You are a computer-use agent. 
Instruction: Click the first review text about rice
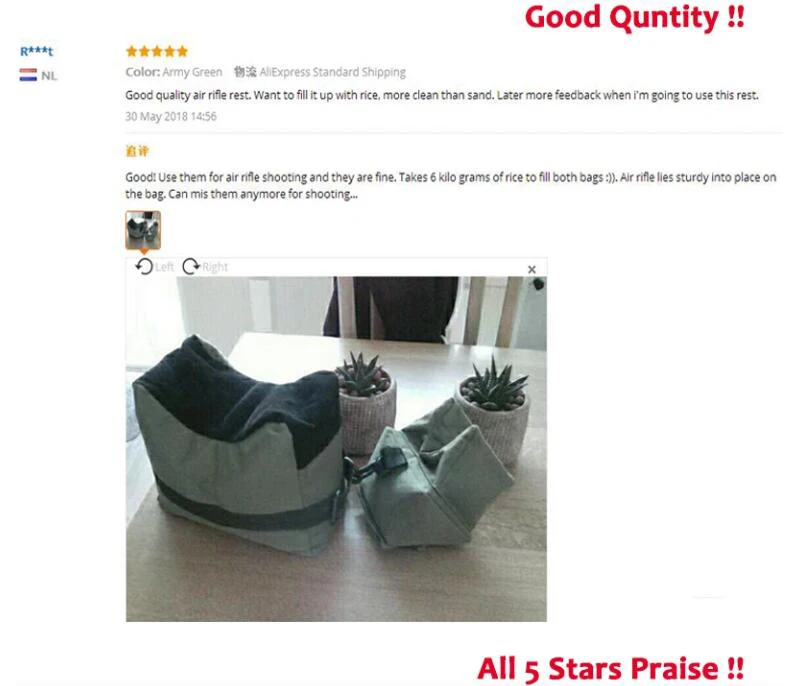[x=442, y=95]
